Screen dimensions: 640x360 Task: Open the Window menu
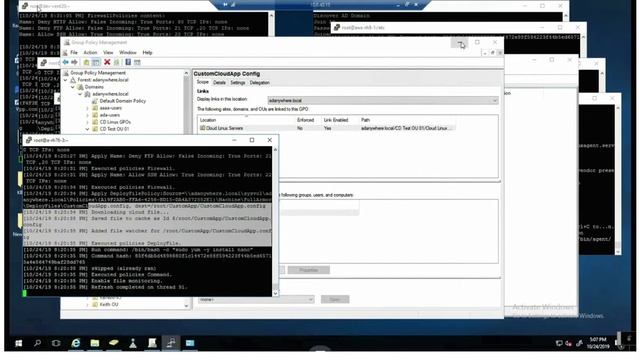pyautogui.click(x=128, y=53)
